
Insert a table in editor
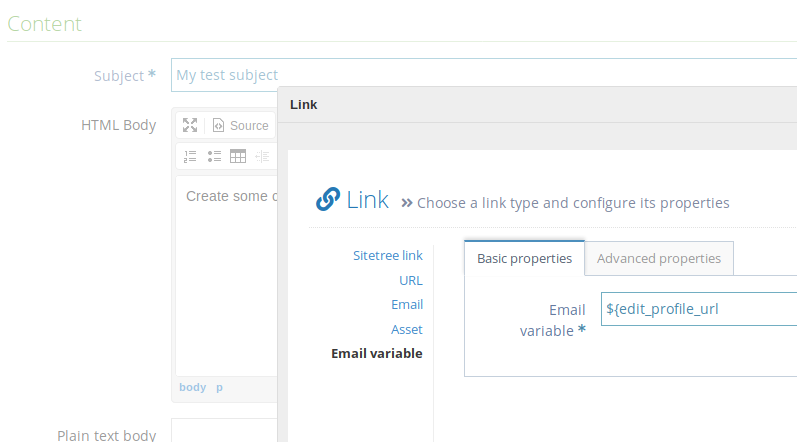click(238, 156)
